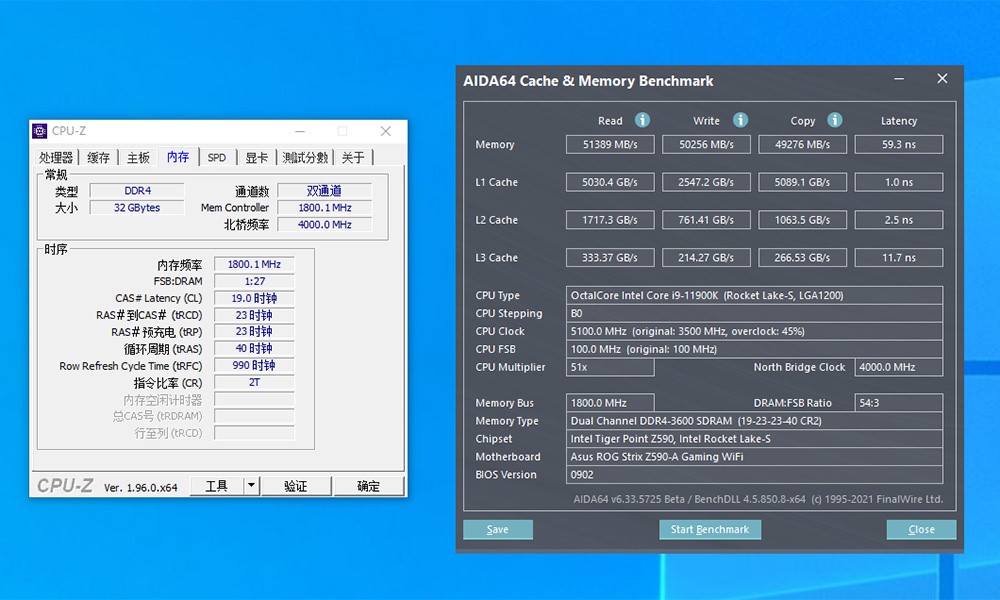Click the 循环周期 (tRAS) value 40 时钟
Screen dimensions: 1000x600
coord(254,349)
